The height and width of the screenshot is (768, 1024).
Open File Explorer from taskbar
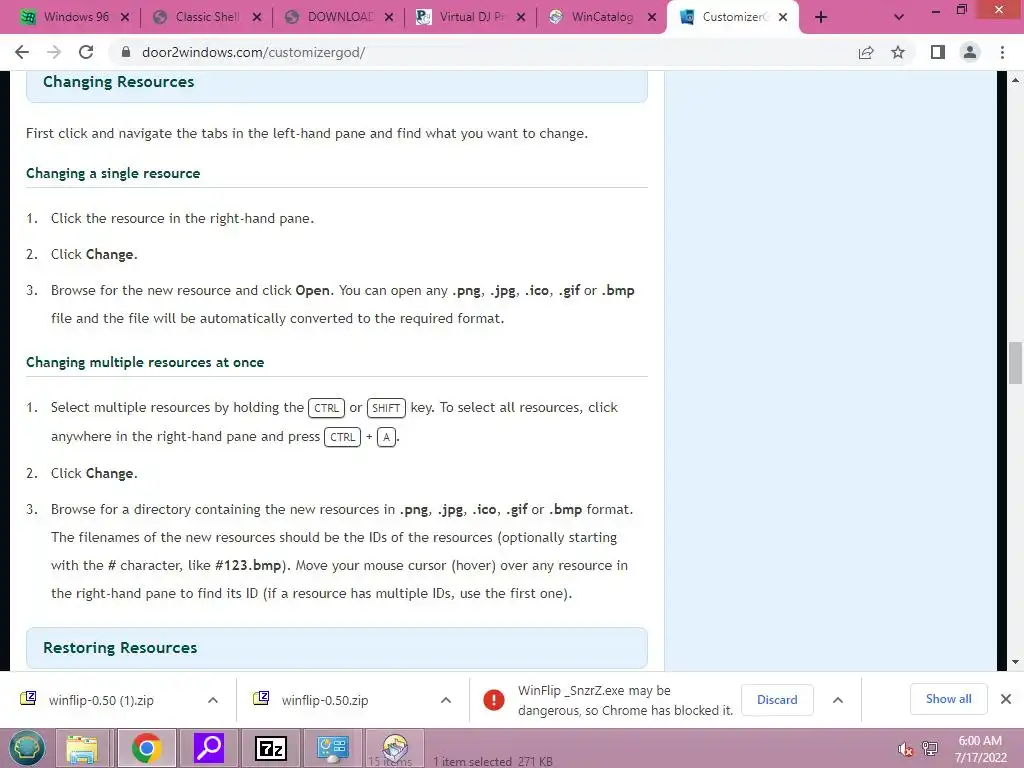click(x=82, y=748)
